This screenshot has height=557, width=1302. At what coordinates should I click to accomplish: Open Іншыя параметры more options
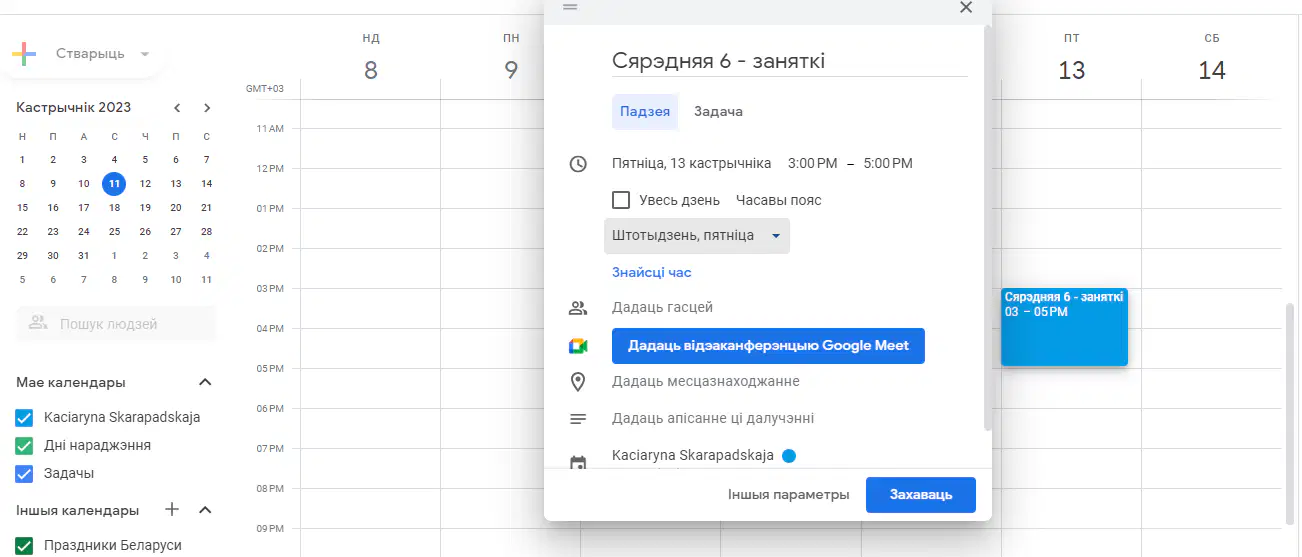click(789, 495)
